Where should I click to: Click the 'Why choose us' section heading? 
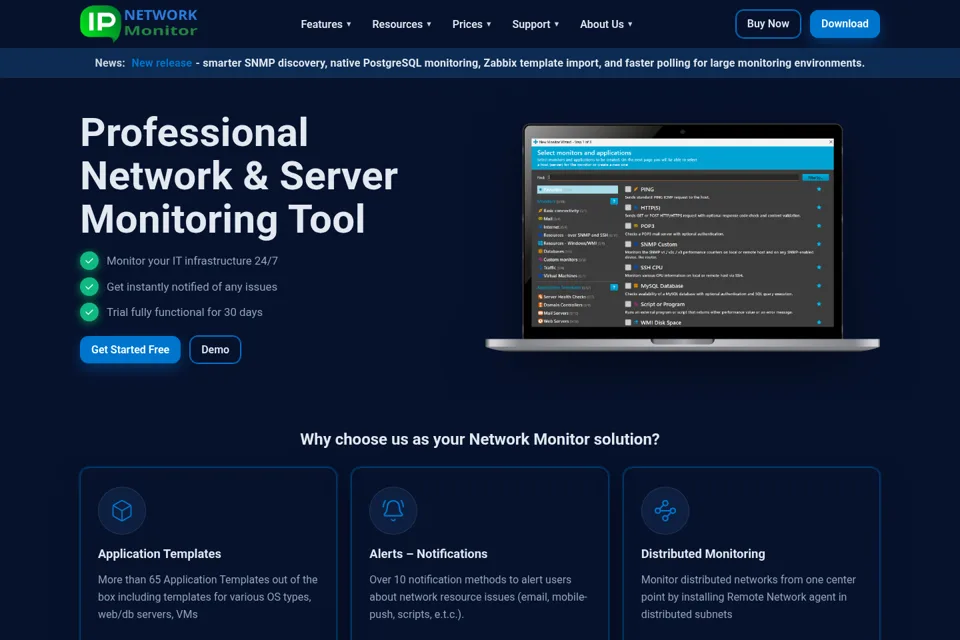click(480, 439)
